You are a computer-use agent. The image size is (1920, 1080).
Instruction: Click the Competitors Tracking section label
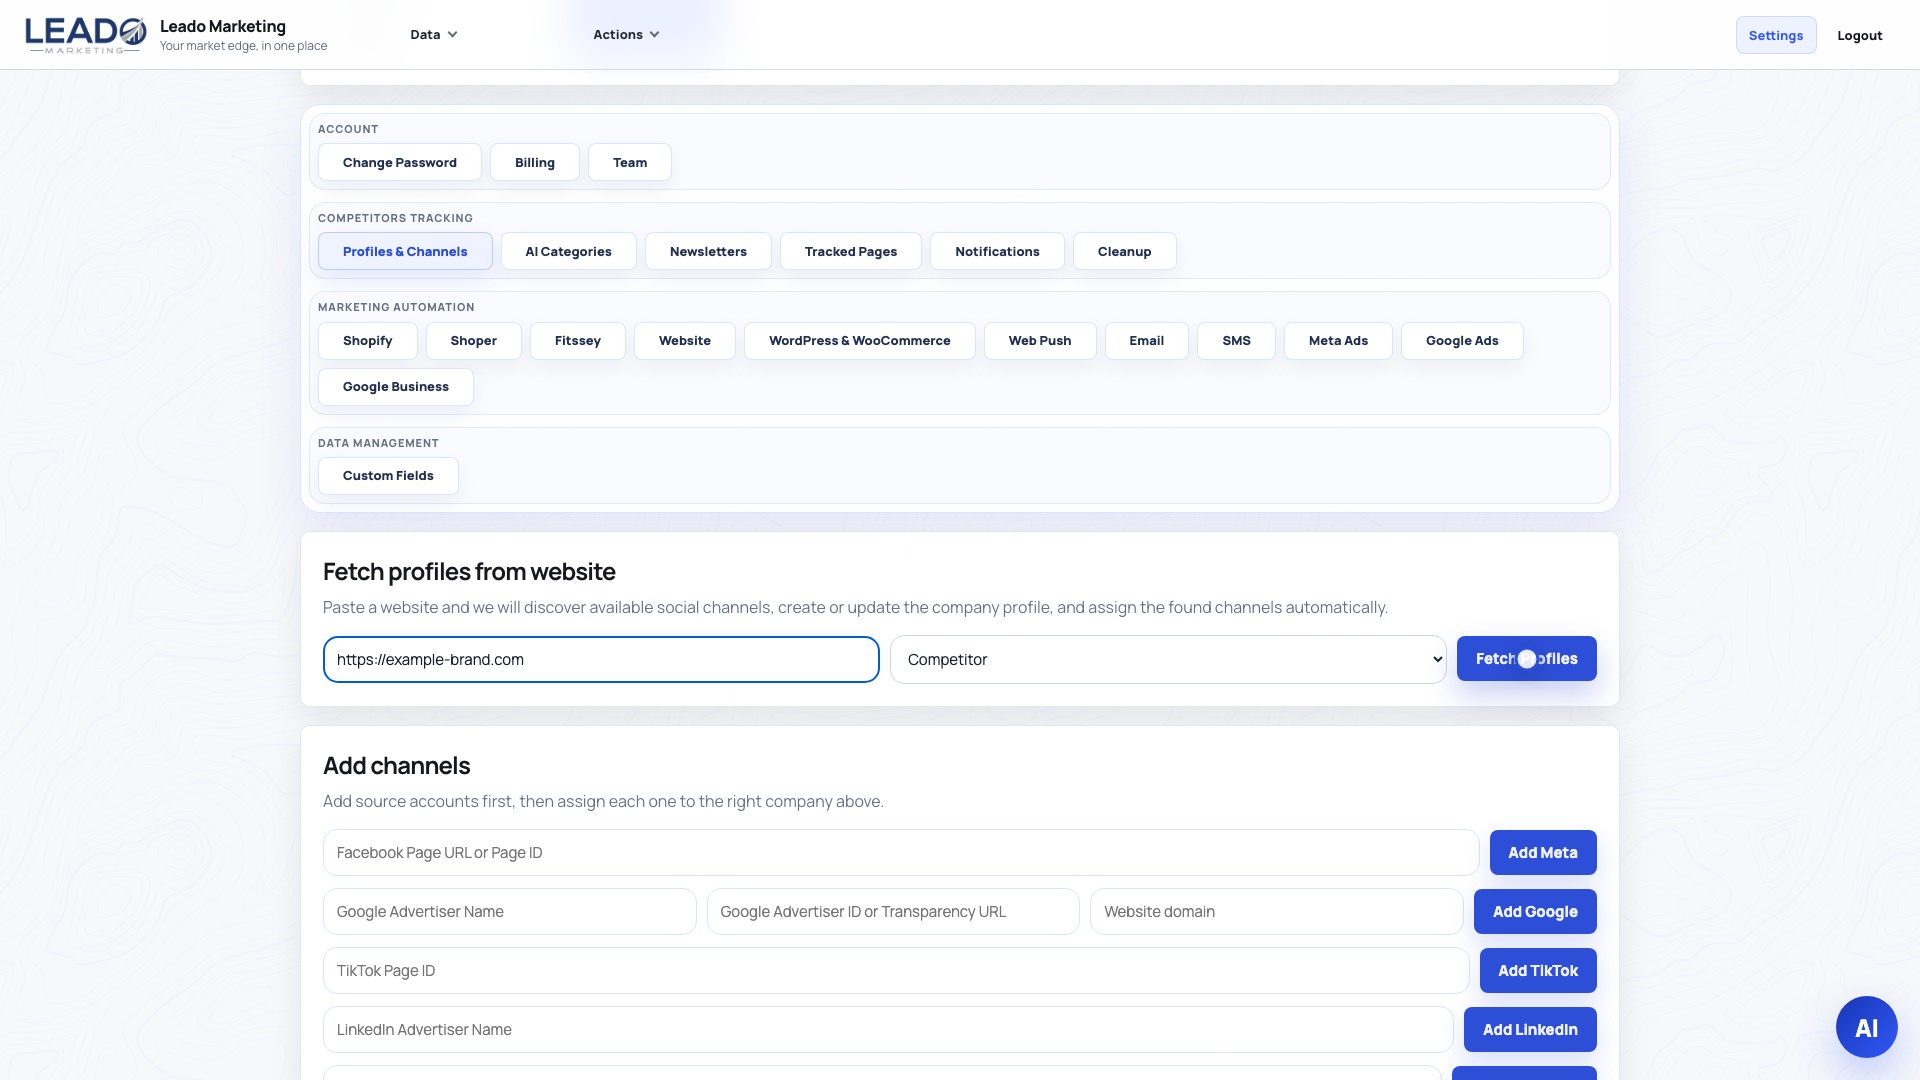point(395,218)
